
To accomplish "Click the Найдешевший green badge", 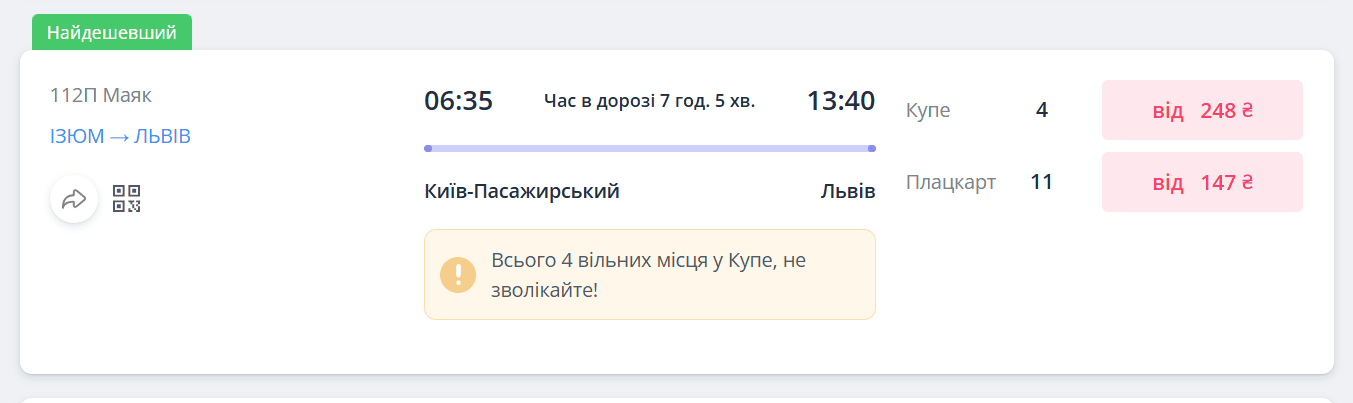I will point(111,32).
